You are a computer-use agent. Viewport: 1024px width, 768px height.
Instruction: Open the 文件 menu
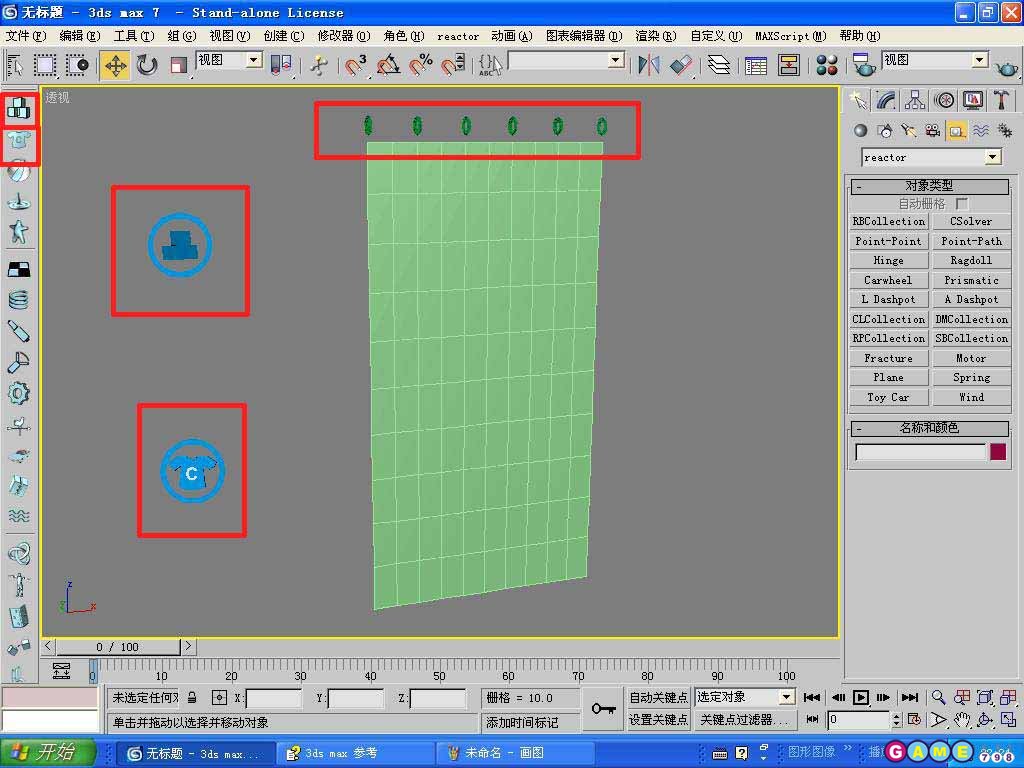(x=26, y=36)
